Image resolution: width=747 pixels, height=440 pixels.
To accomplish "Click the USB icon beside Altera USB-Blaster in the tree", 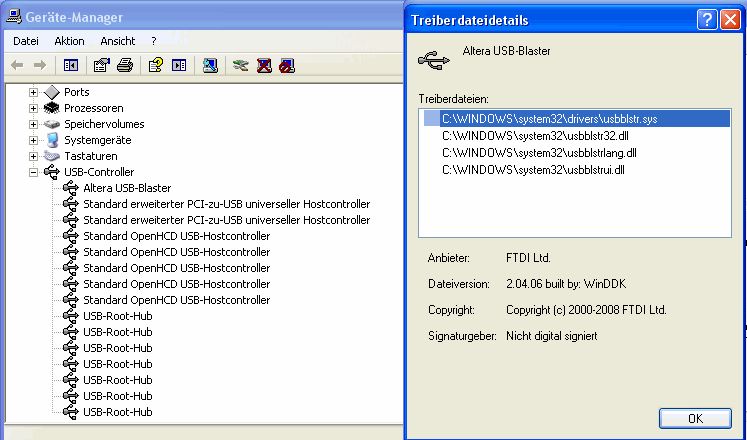I will (x=71, y=188).
